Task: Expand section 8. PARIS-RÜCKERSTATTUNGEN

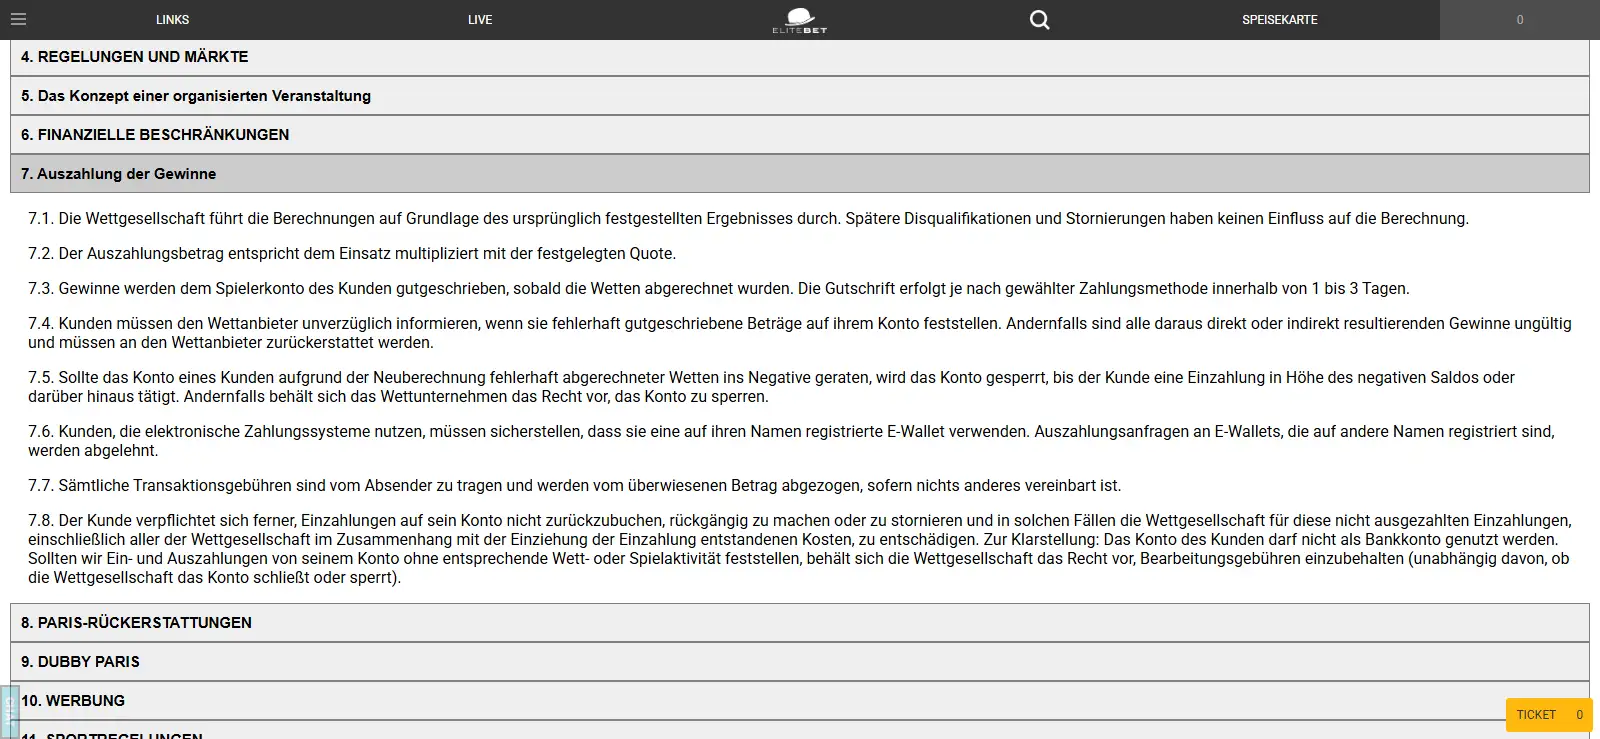Action: pyautogui.click(x=800, y=623)
